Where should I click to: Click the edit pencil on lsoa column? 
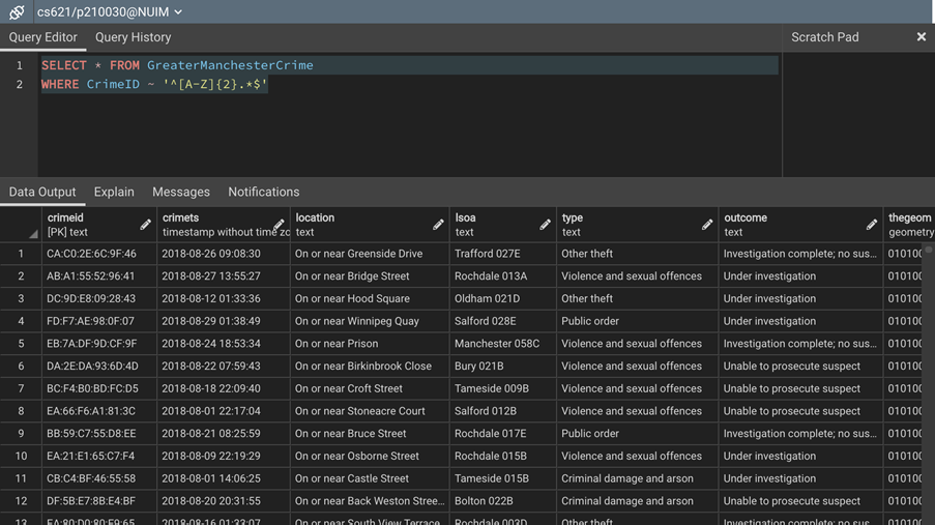point(545,225)
